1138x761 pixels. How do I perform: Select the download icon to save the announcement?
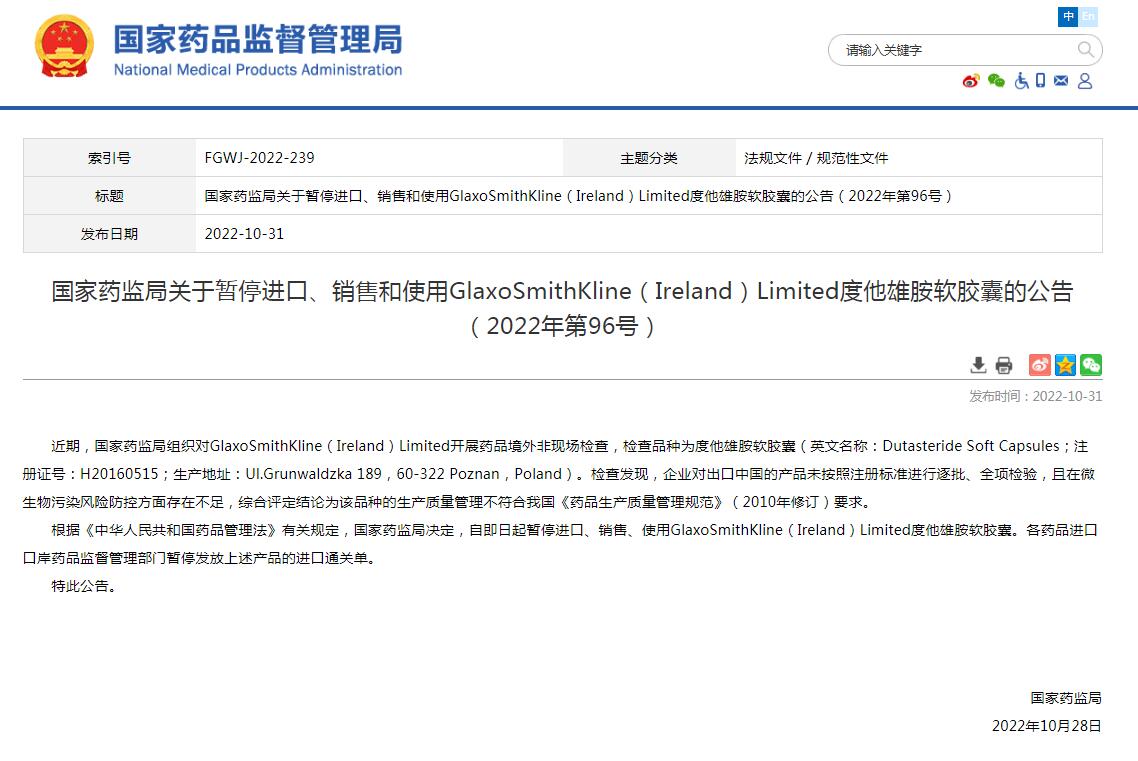click(978, 365)
